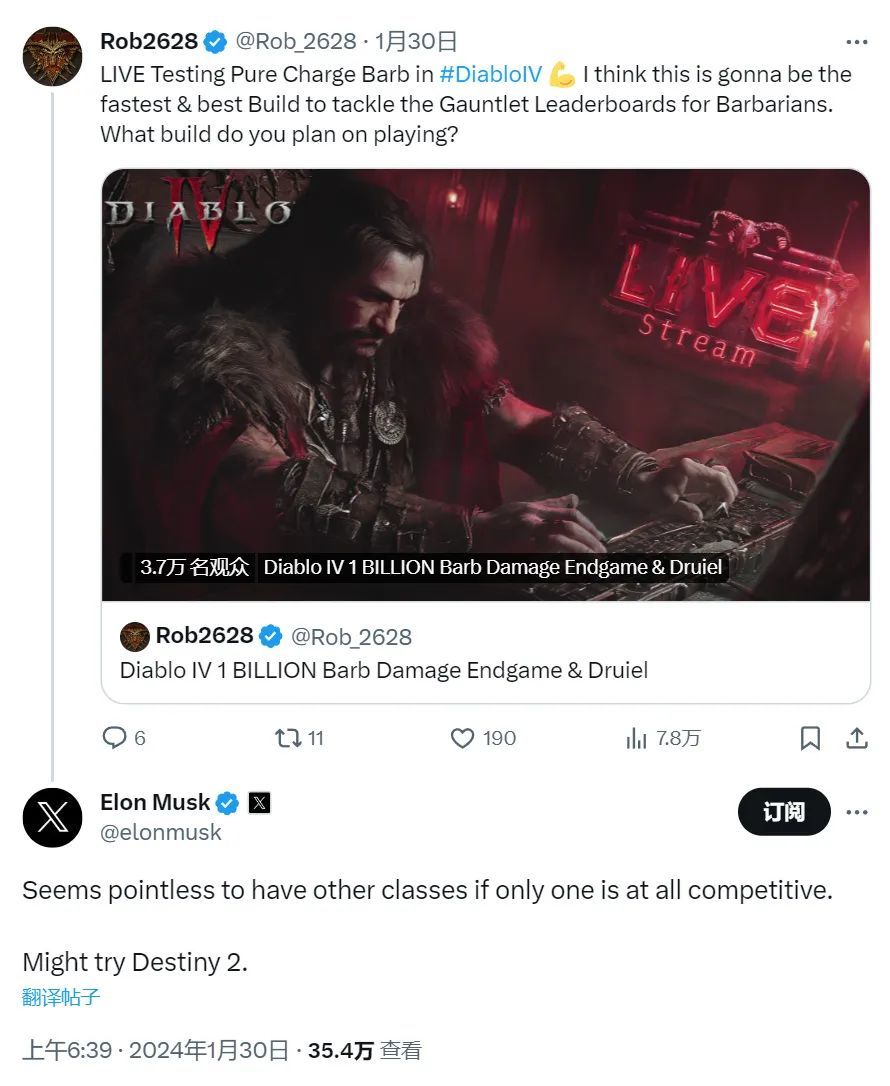890x1086 pixels.
Task: Click the 35.4万 查看 view count
Action: 364,1050
